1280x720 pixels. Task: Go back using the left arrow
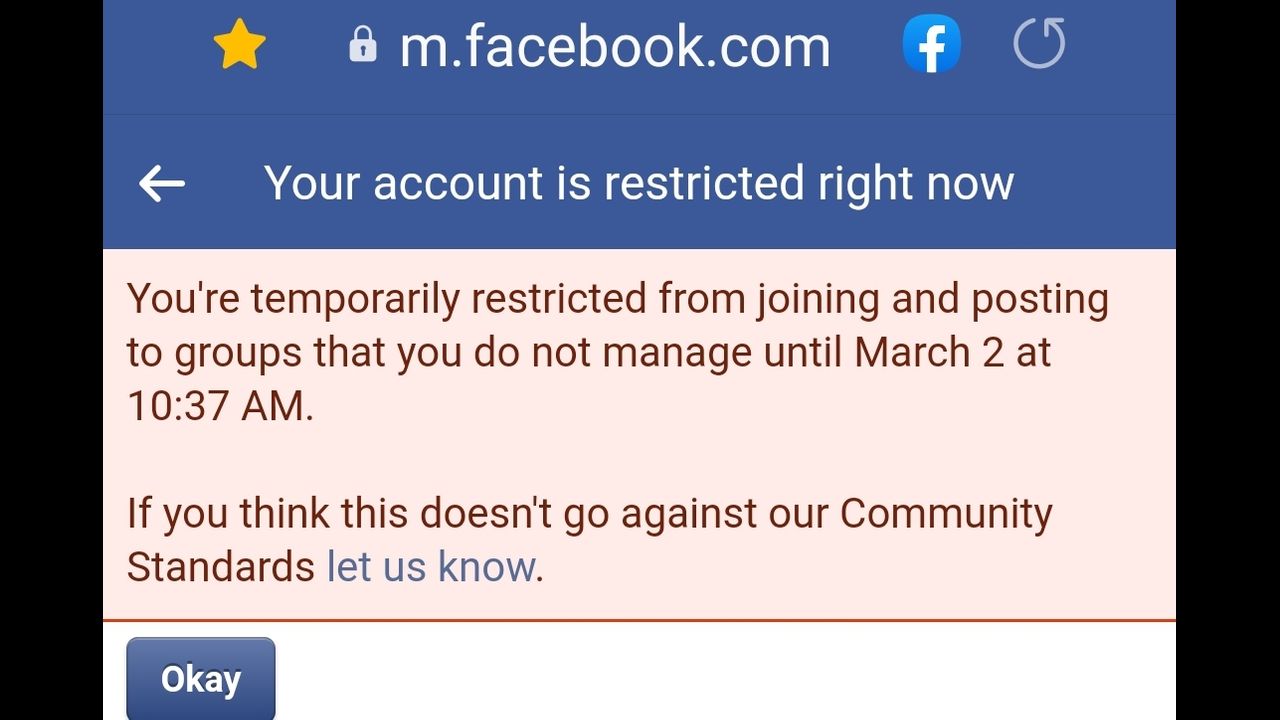pos(162,184)
